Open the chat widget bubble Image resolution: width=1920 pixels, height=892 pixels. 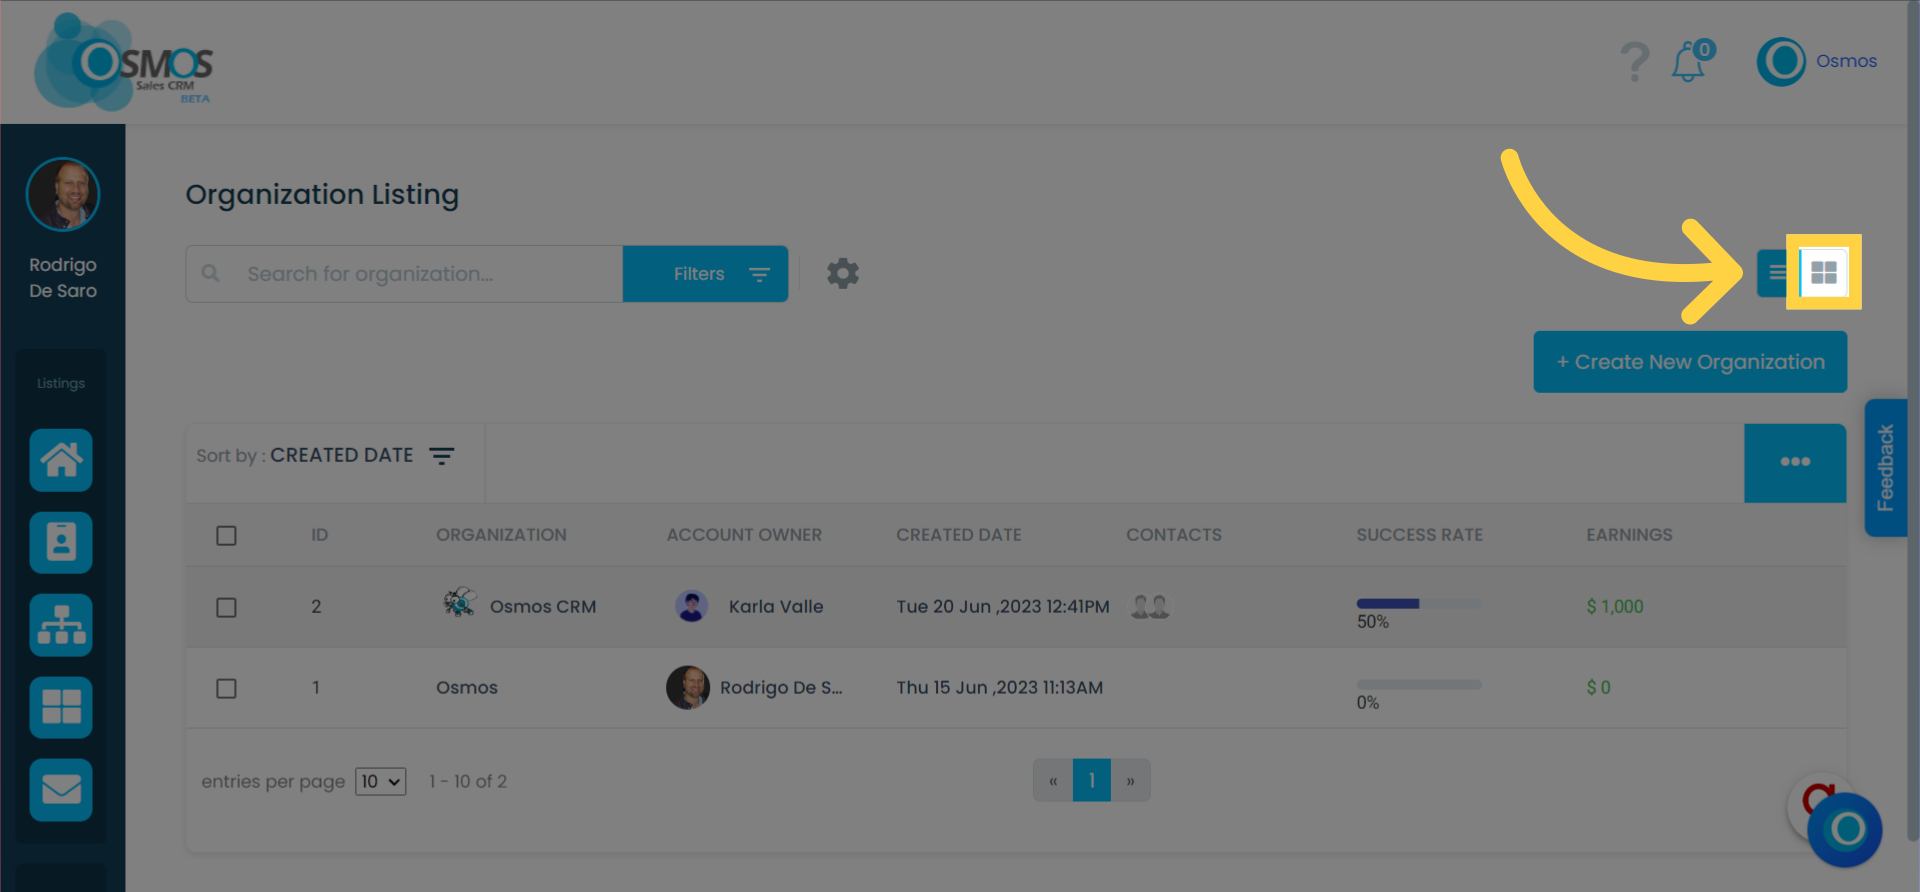1845,829
